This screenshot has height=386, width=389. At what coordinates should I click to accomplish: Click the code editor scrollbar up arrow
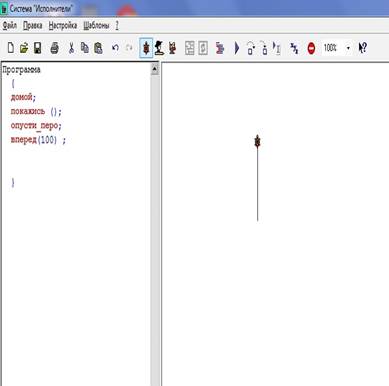pos(155,69)
